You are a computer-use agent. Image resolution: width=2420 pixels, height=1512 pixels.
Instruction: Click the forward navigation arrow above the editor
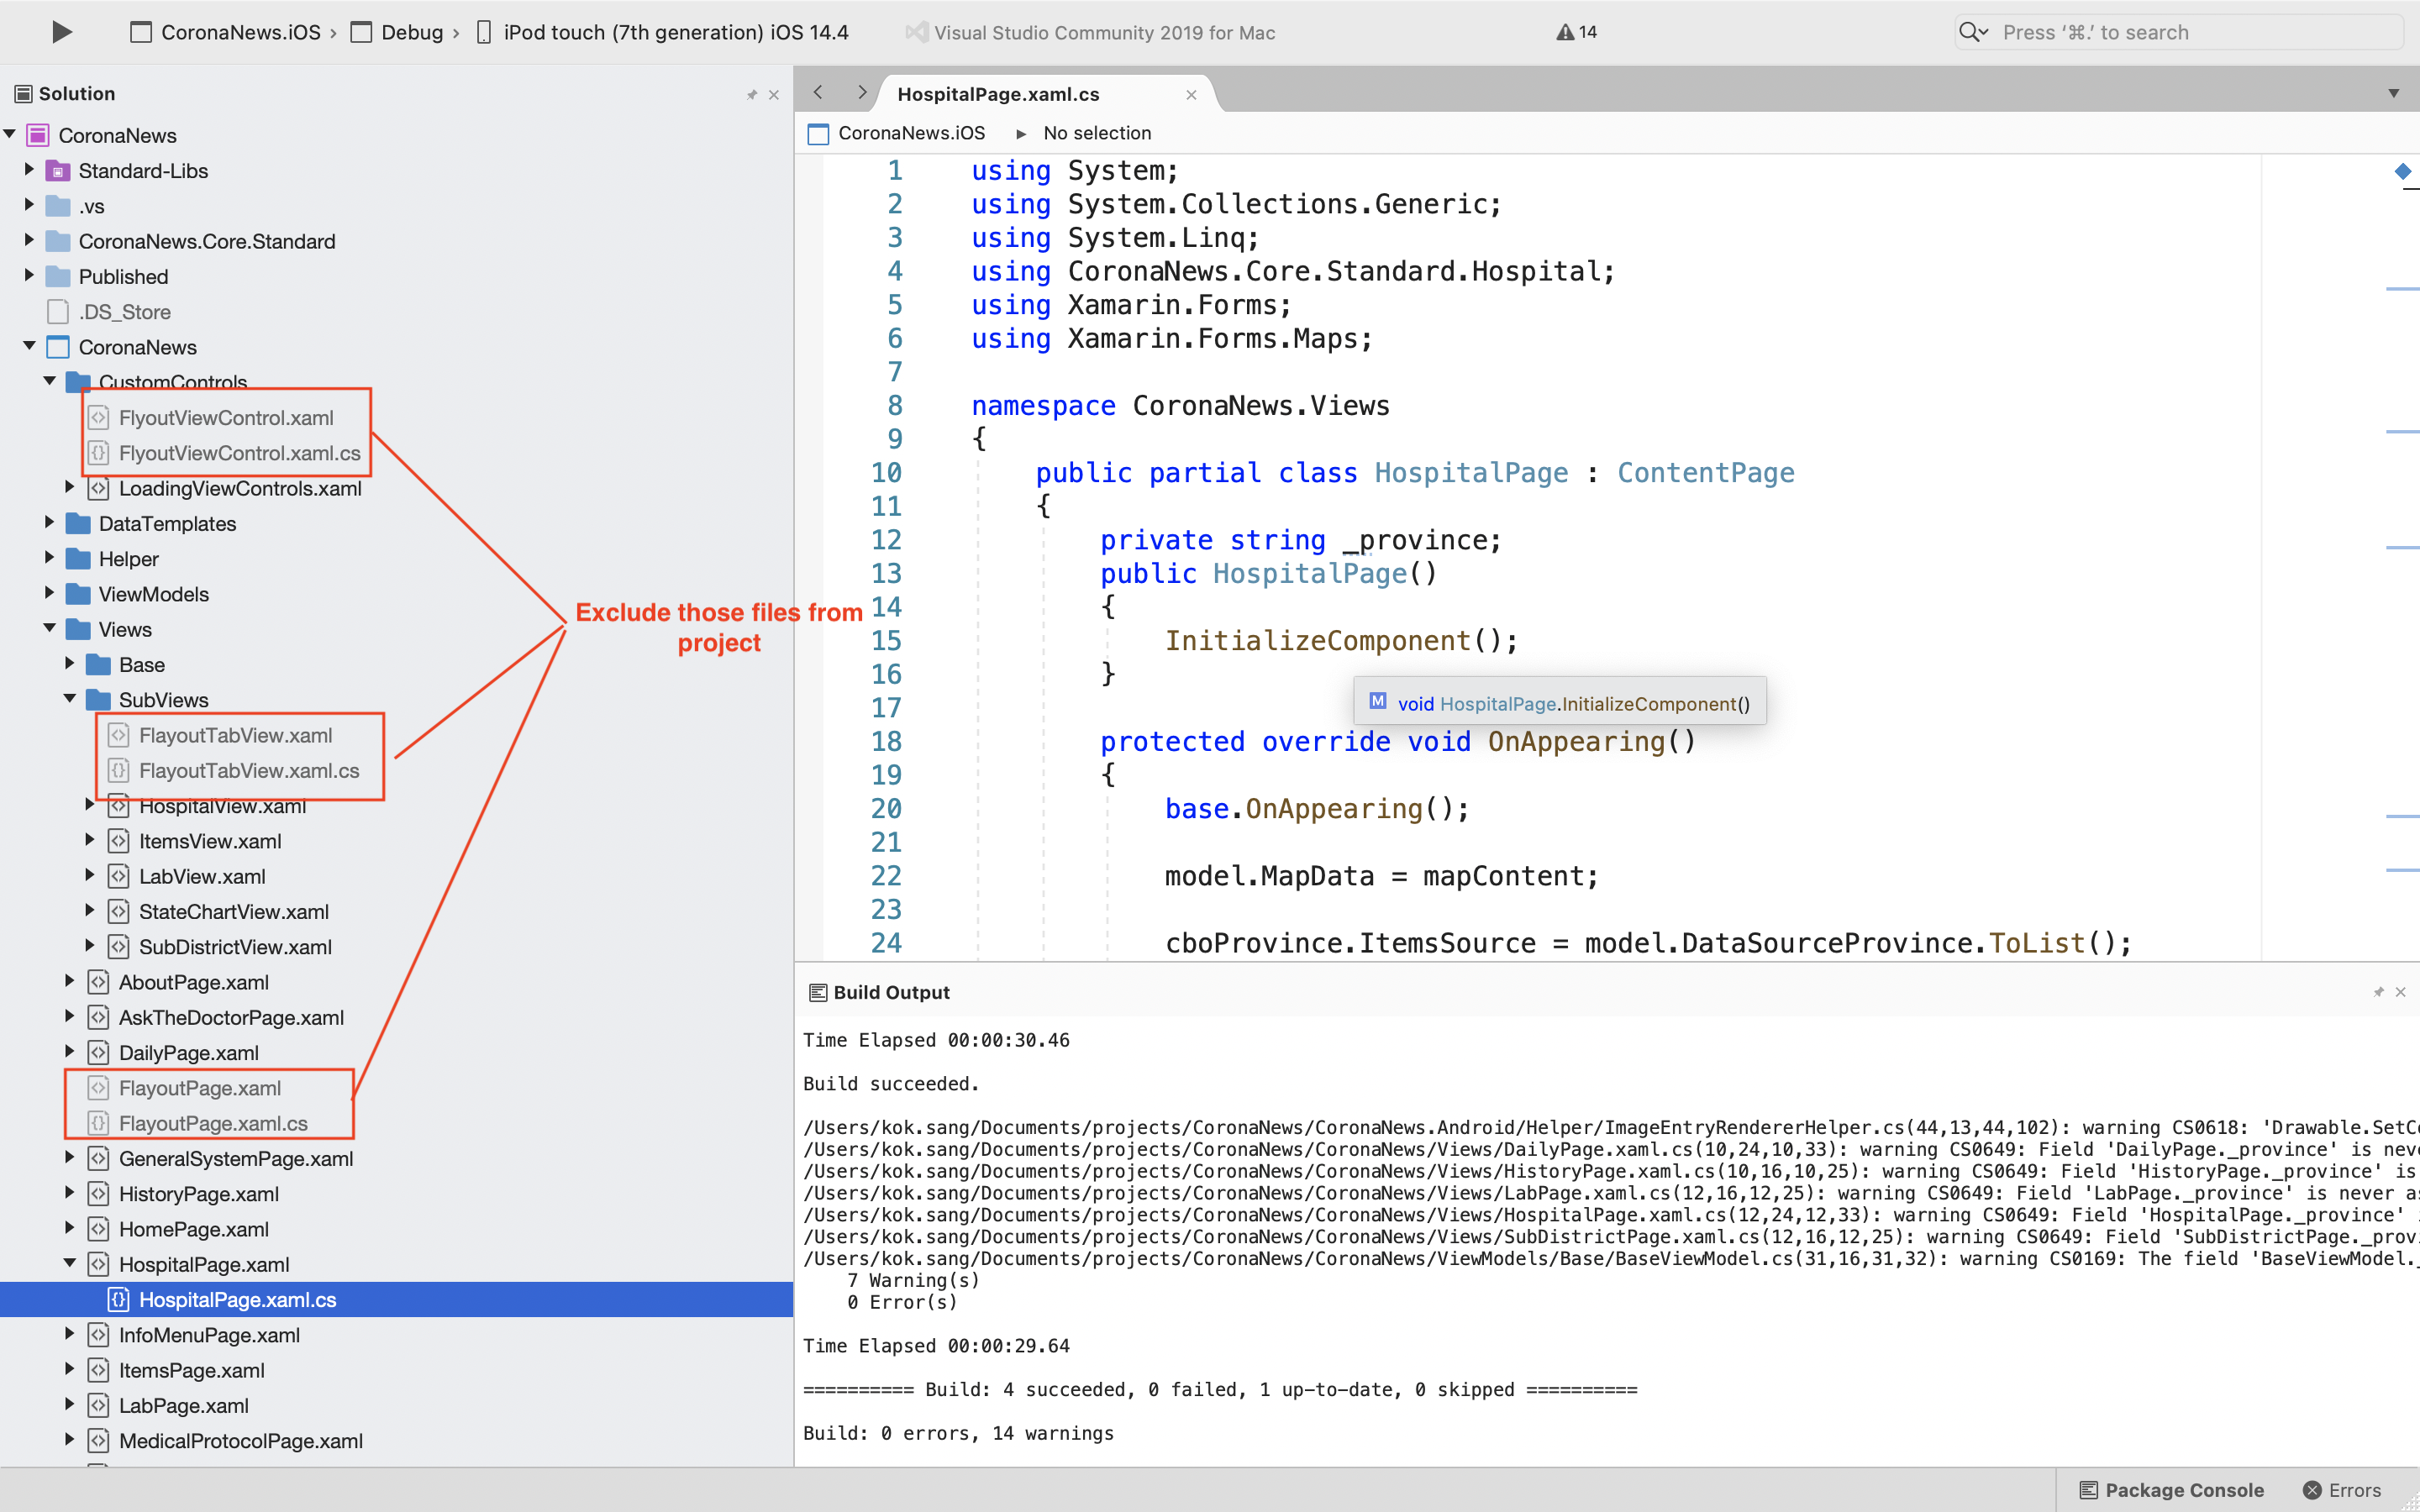(863, 92)
